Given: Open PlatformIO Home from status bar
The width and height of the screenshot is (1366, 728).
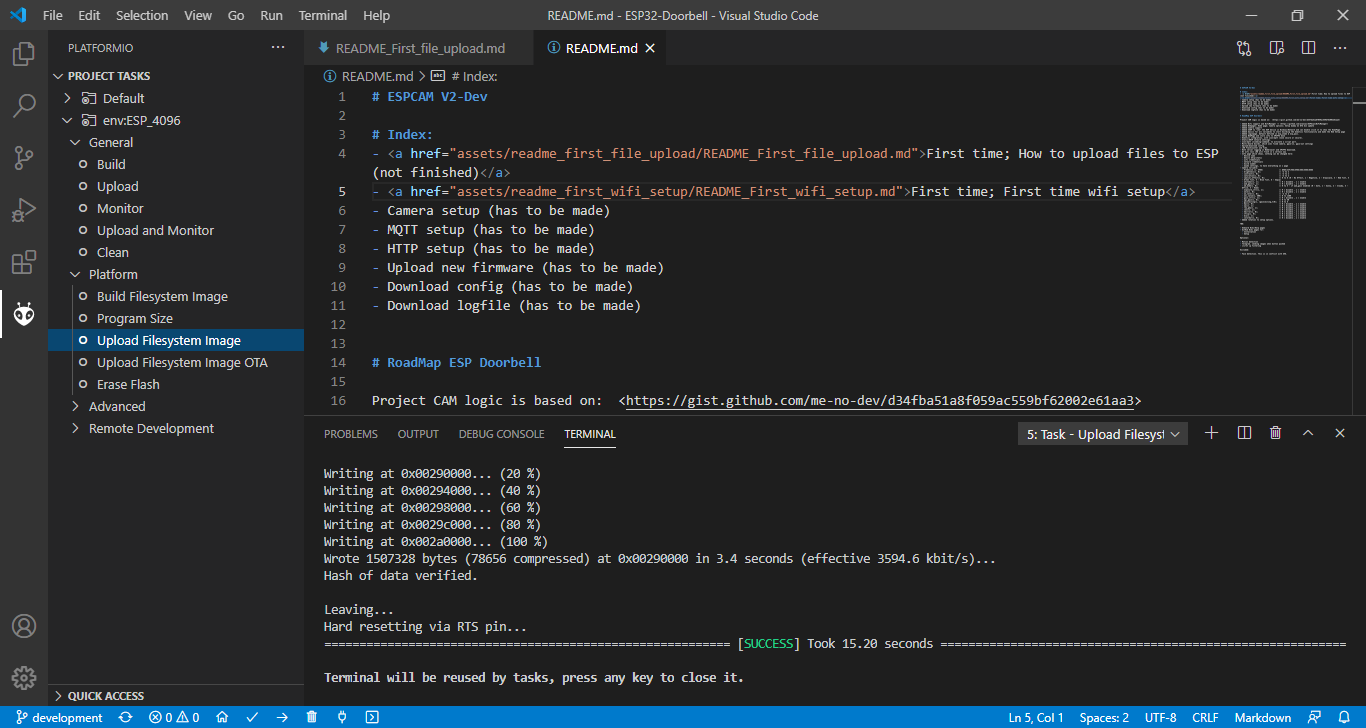Looking at the screenshot, I should pos(222,717).
